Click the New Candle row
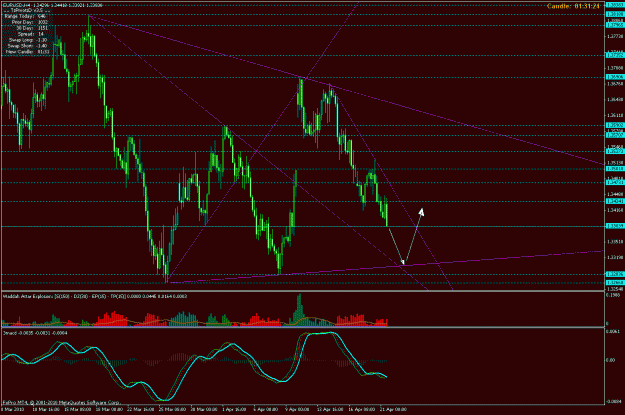 [x=28, y=52]
